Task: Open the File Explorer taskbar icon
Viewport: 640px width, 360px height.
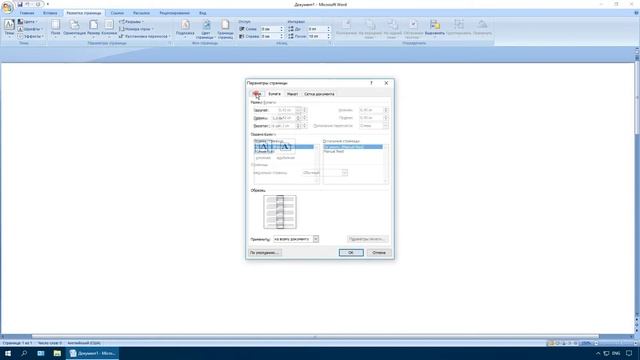Action: coord(57,353)
